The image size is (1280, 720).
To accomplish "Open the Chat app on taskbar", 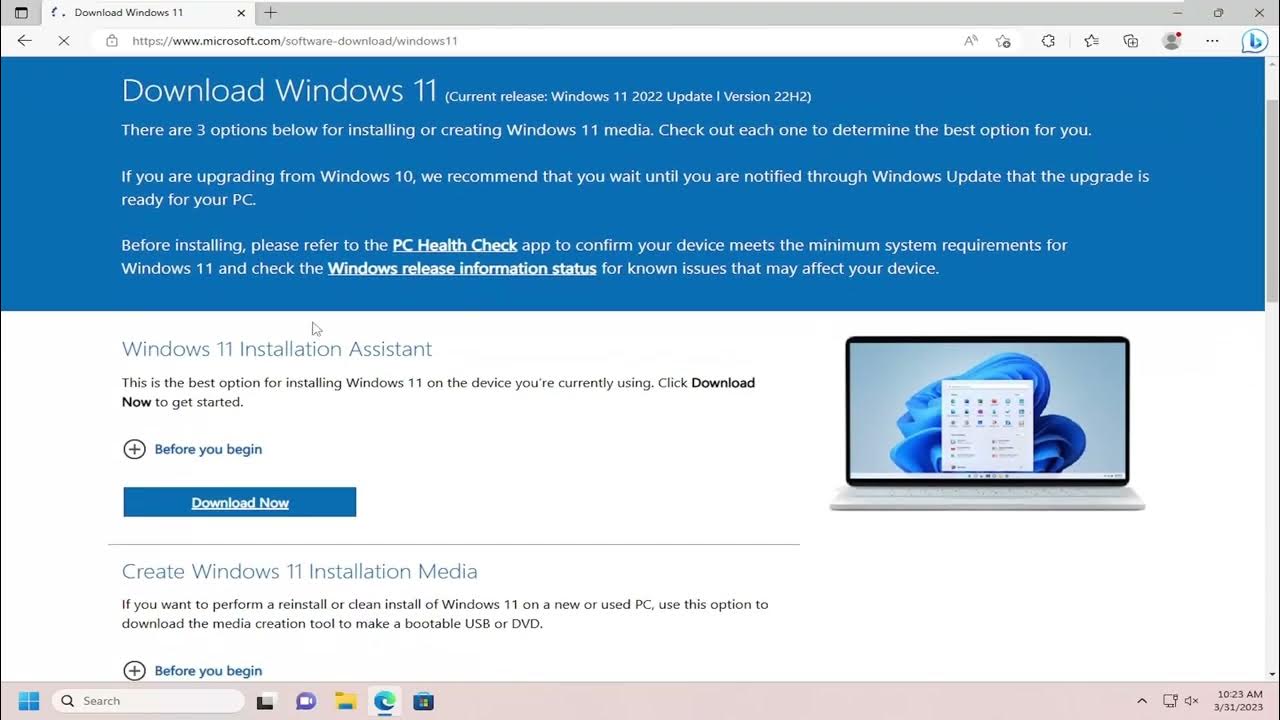I will tap(306, 701).
